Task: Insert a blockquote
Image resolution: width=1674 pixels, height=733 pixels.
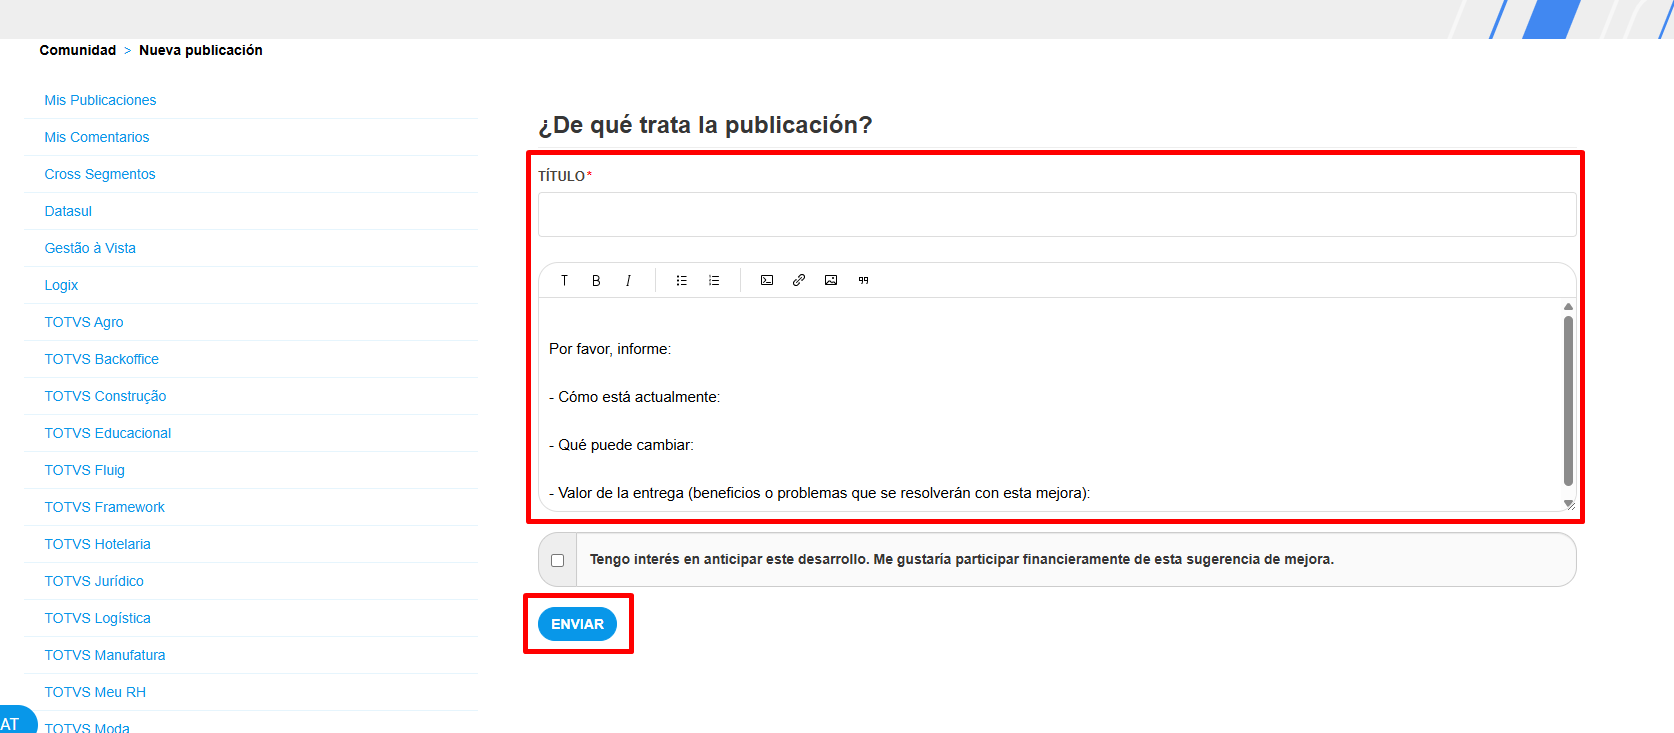Action: [x=863, y=280]
